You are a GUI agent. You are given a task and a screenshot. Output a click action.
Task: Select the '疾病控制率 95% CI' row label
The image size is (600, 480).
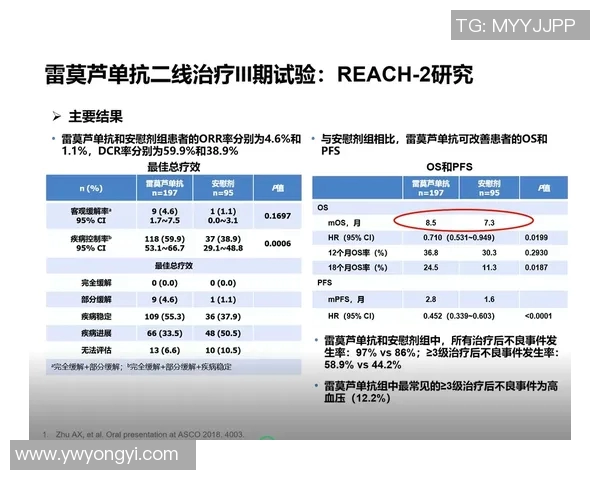[91, 243]
